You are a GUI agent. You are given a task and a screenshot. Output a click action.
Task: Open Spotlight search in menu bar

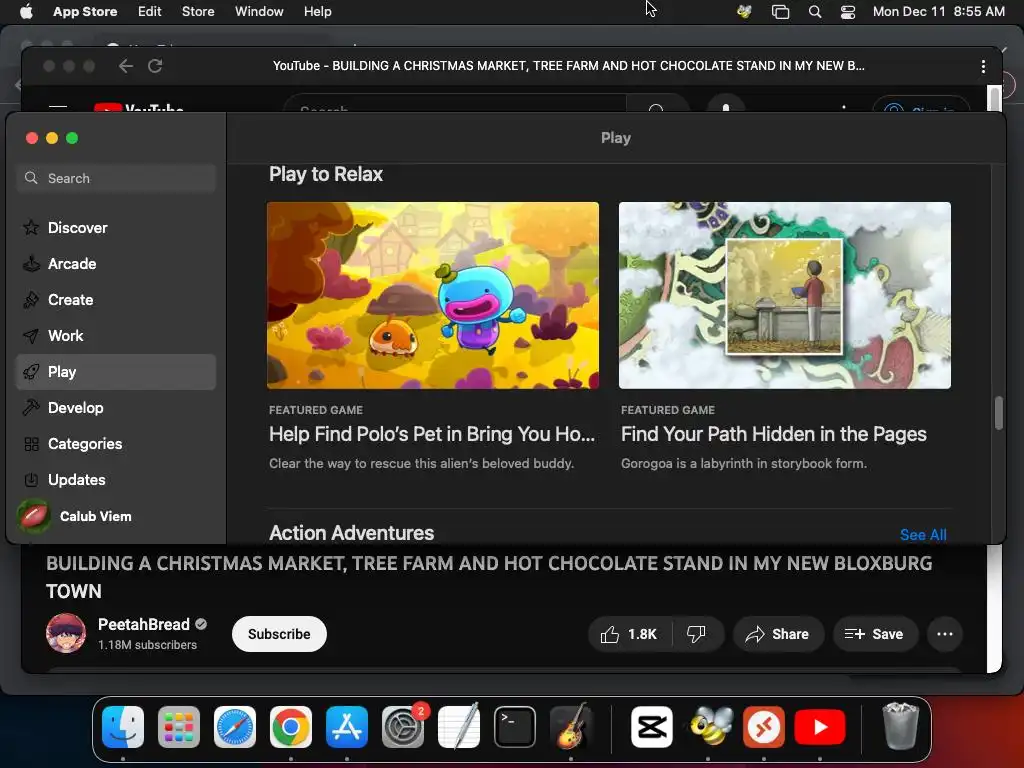(x=815, y=12)
